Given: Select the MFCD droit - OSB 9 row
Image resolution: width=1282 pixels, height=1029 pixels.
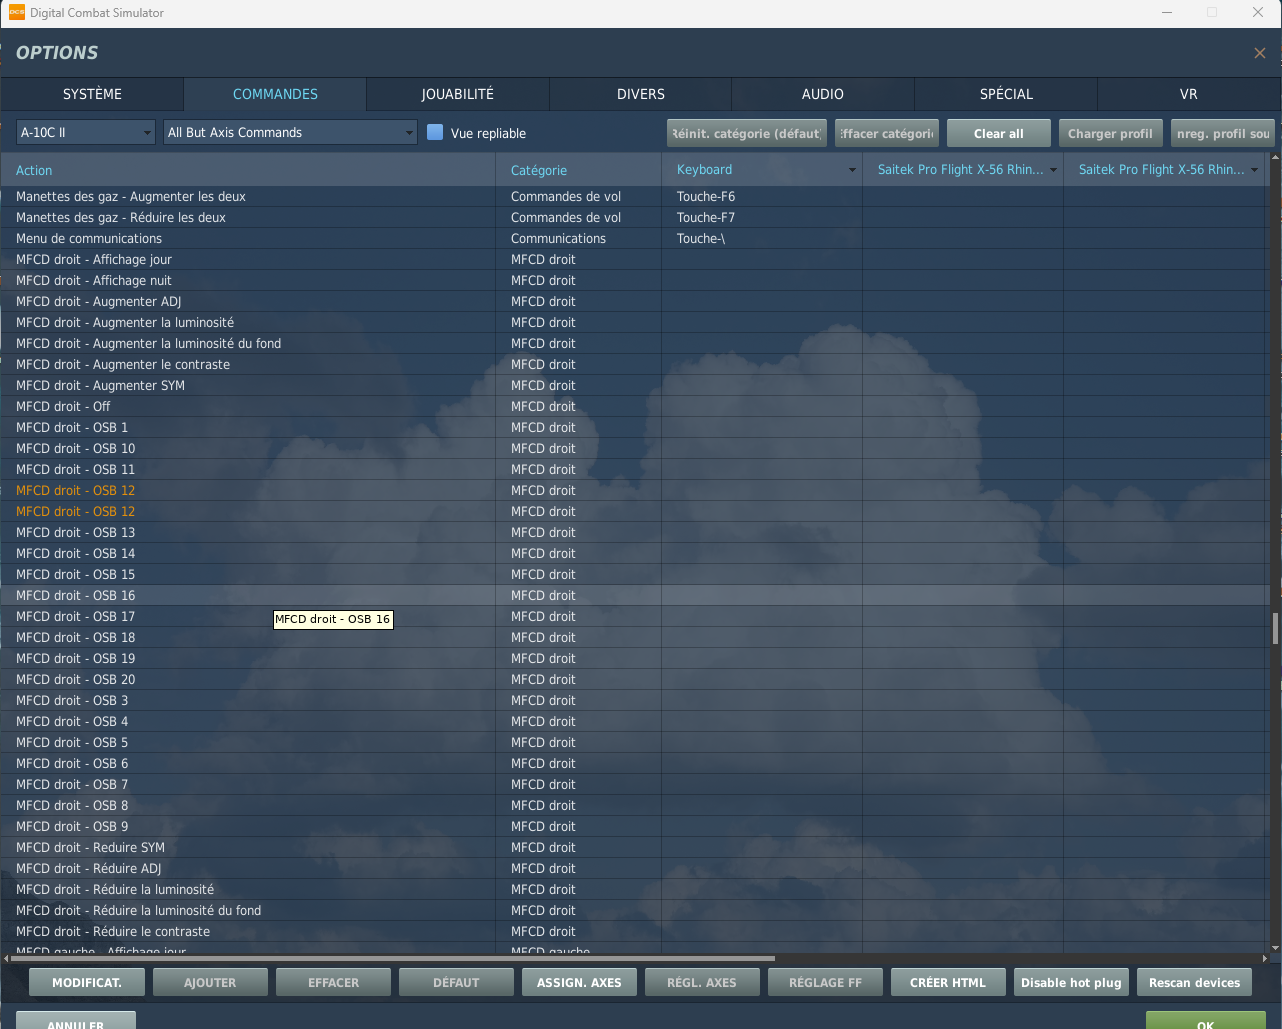Looking at the screenshot, I should (634, 826).
